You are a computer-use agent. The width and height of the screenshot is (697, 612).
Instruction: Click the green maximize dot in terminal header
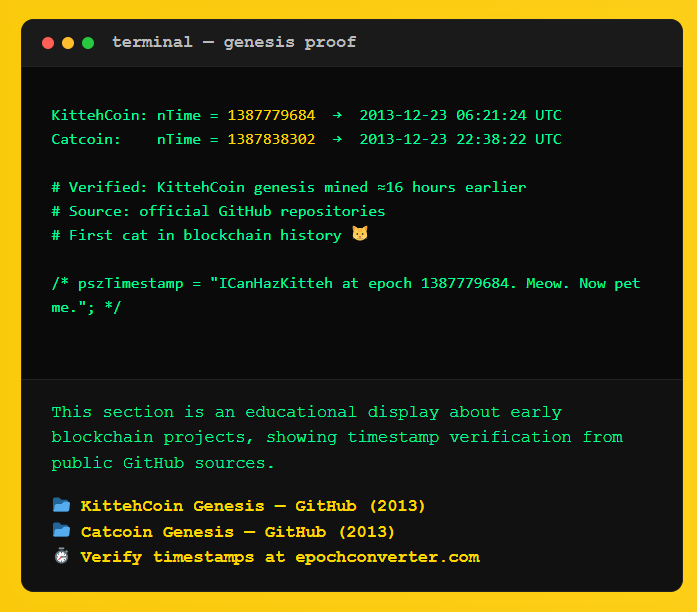coord(88,43)
